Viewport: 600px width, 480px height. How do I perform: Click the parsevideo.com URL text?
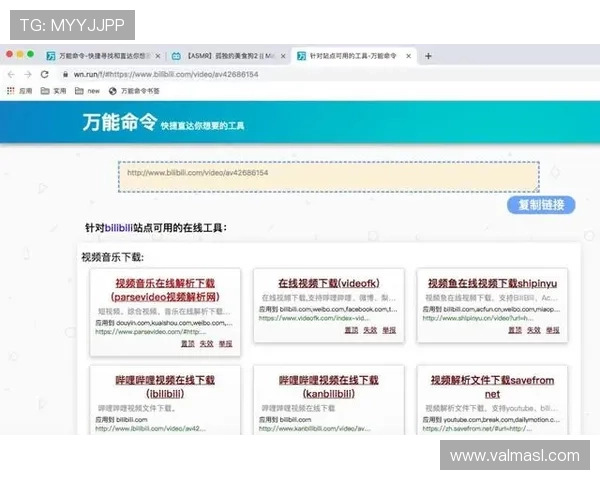tap(151, 331)
